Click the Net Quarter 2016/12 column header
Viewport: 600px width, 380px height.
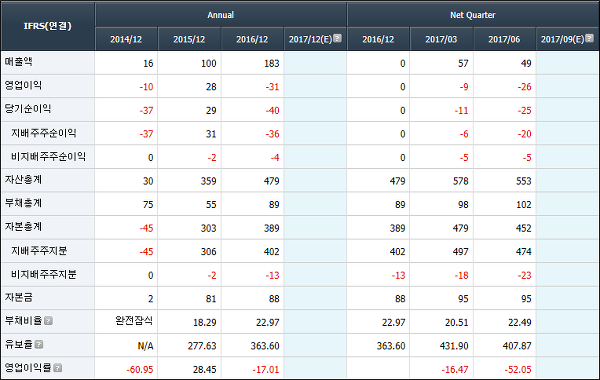378,39
